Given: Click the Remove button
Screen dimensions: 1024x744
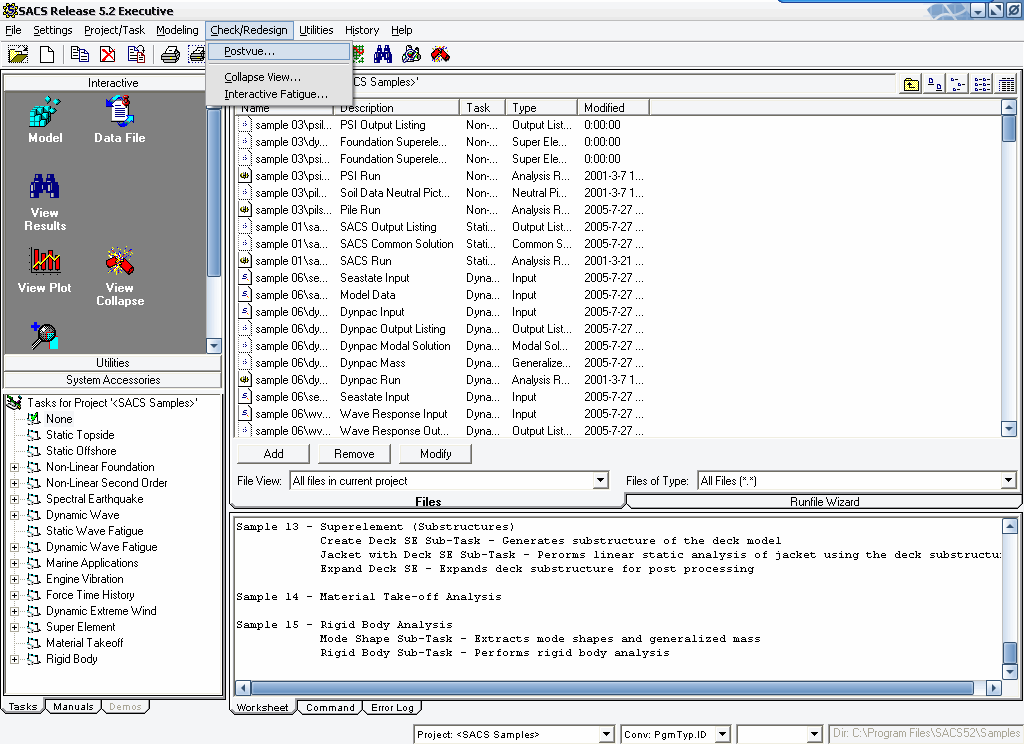Looking at the screenshot, I should (354, 453).
